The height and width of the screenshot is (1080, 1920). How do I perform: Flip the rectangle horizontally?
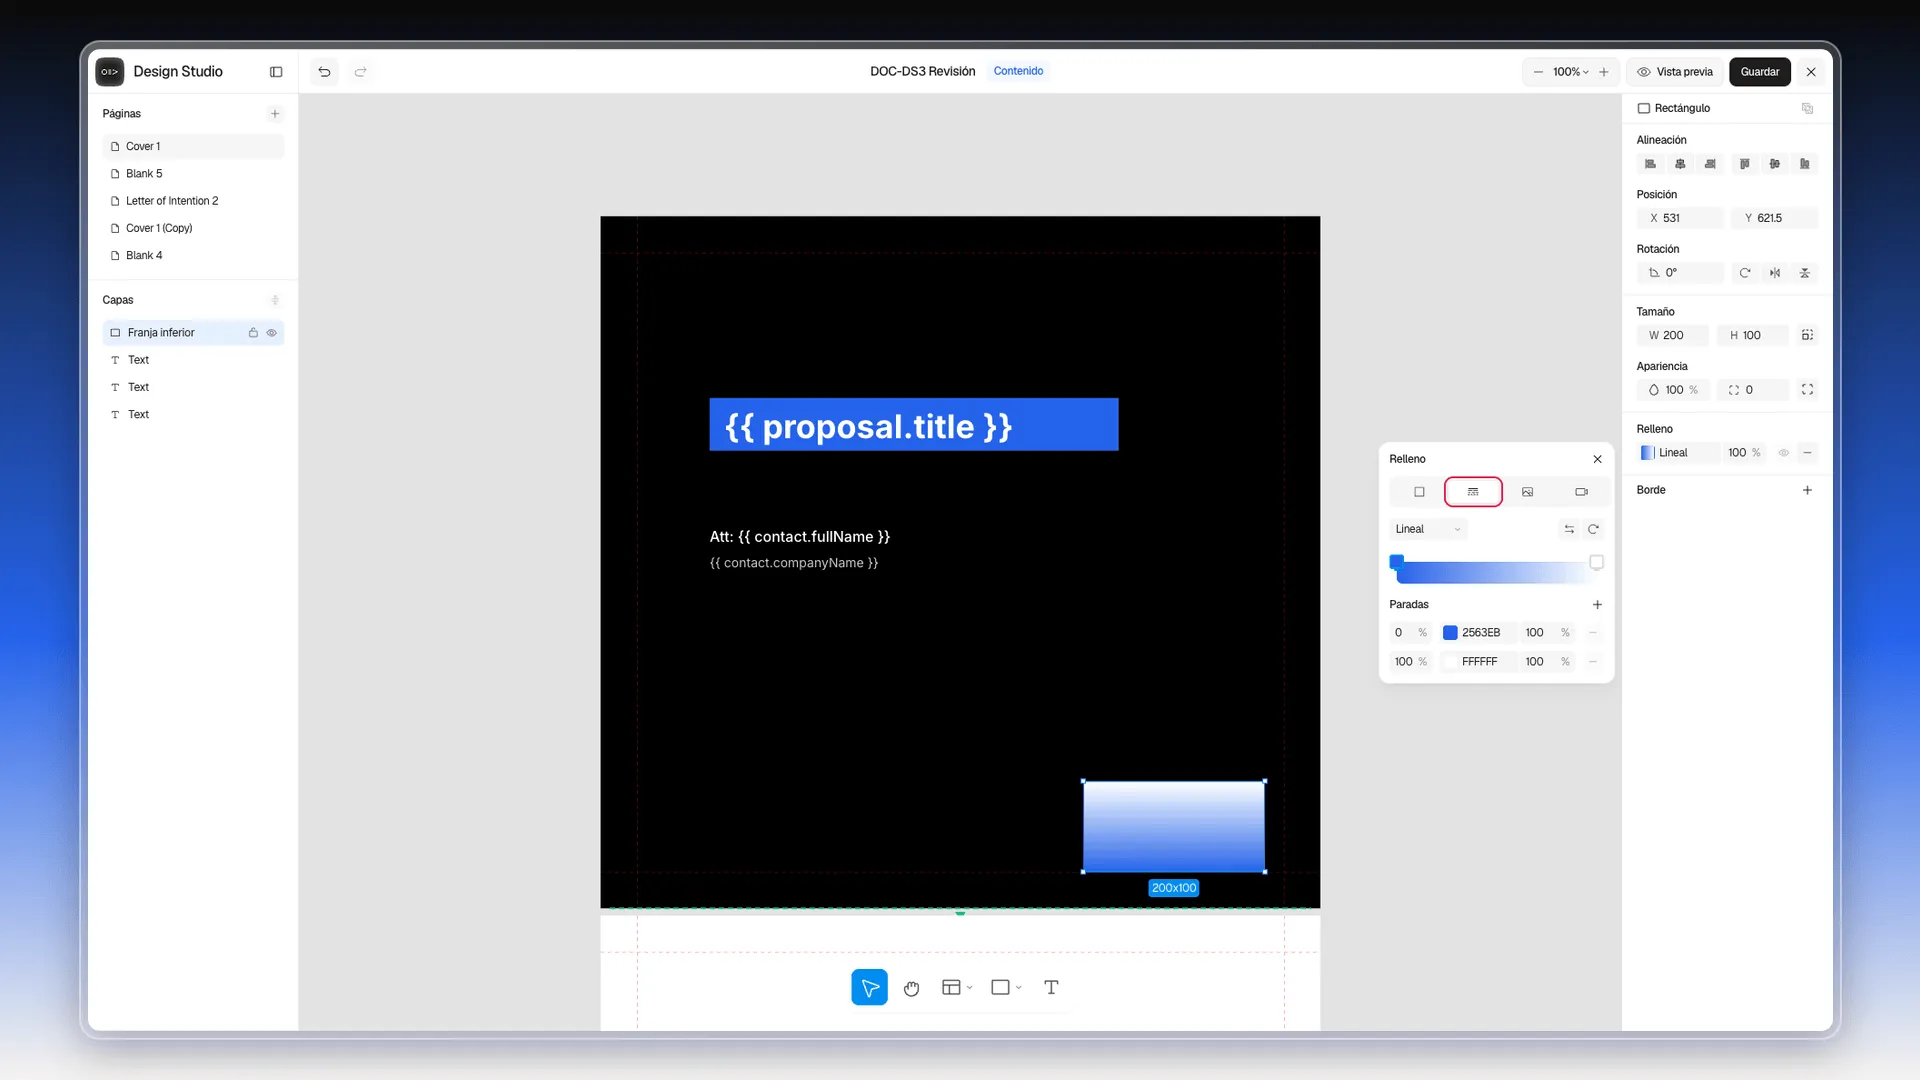(1775, 273)
